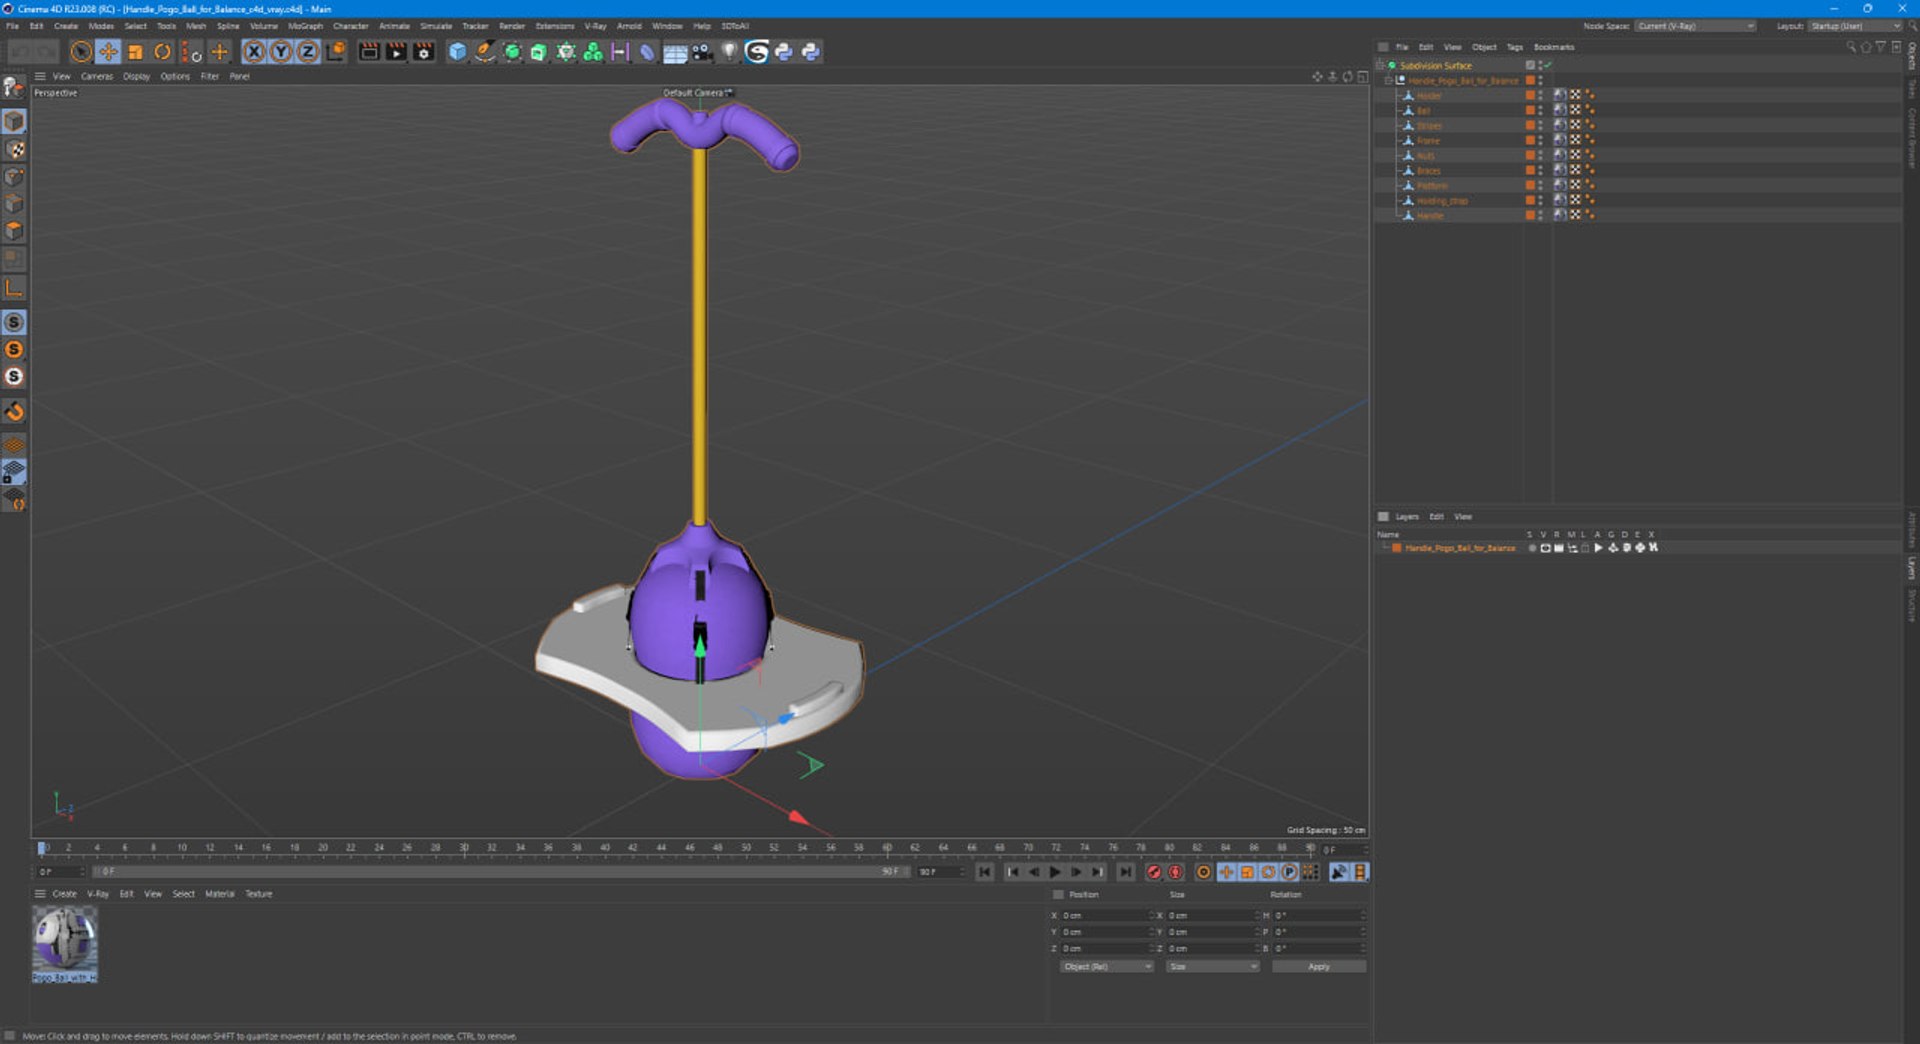Open the Size mode dropdown

(1212, 967)
